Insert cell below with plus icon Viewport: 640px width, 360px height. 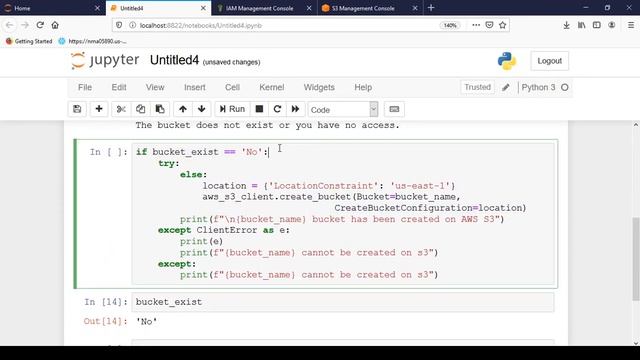point(99,109)
